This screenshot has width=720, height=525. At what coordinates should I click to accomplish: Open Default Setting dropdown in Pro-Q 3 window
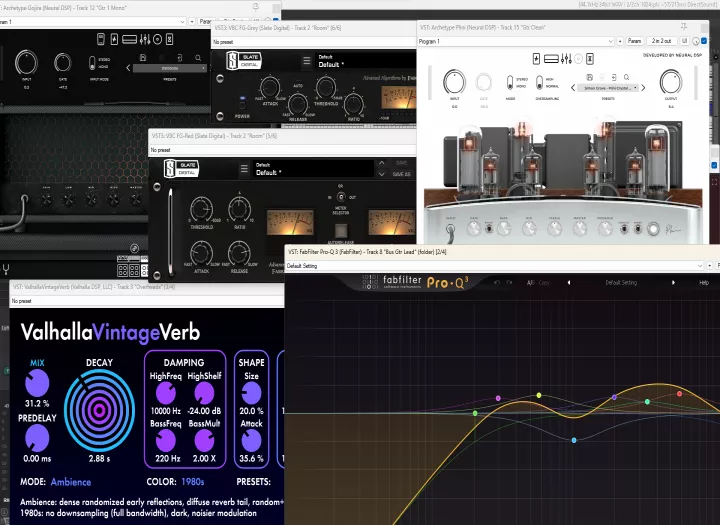[x=494, y=265]
